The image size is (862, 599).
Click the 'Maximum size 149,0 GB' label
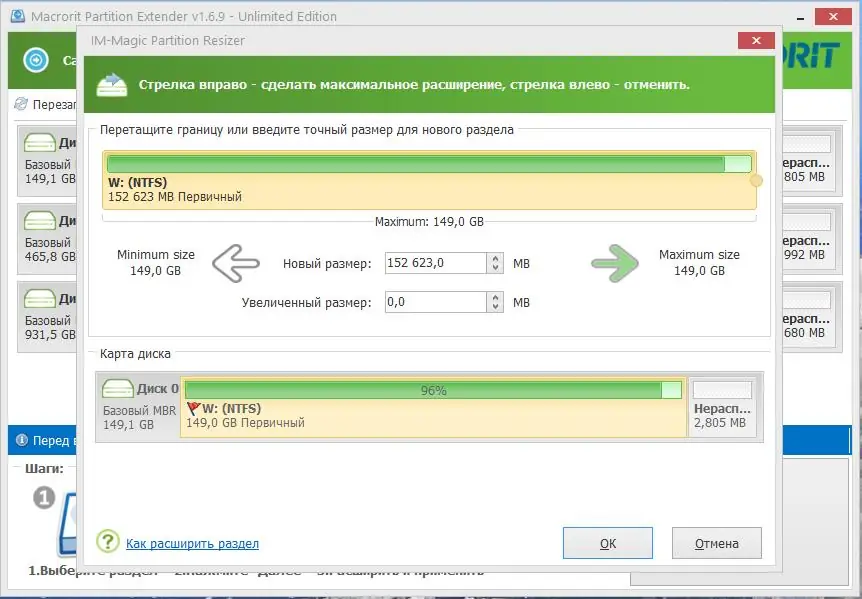click(699, 263)
